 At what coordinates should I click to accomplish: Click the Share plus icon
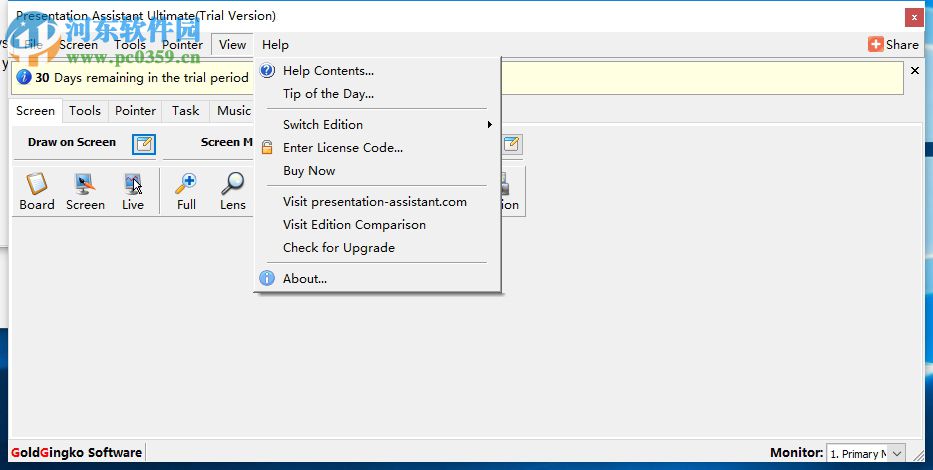(x=875, y=44)
